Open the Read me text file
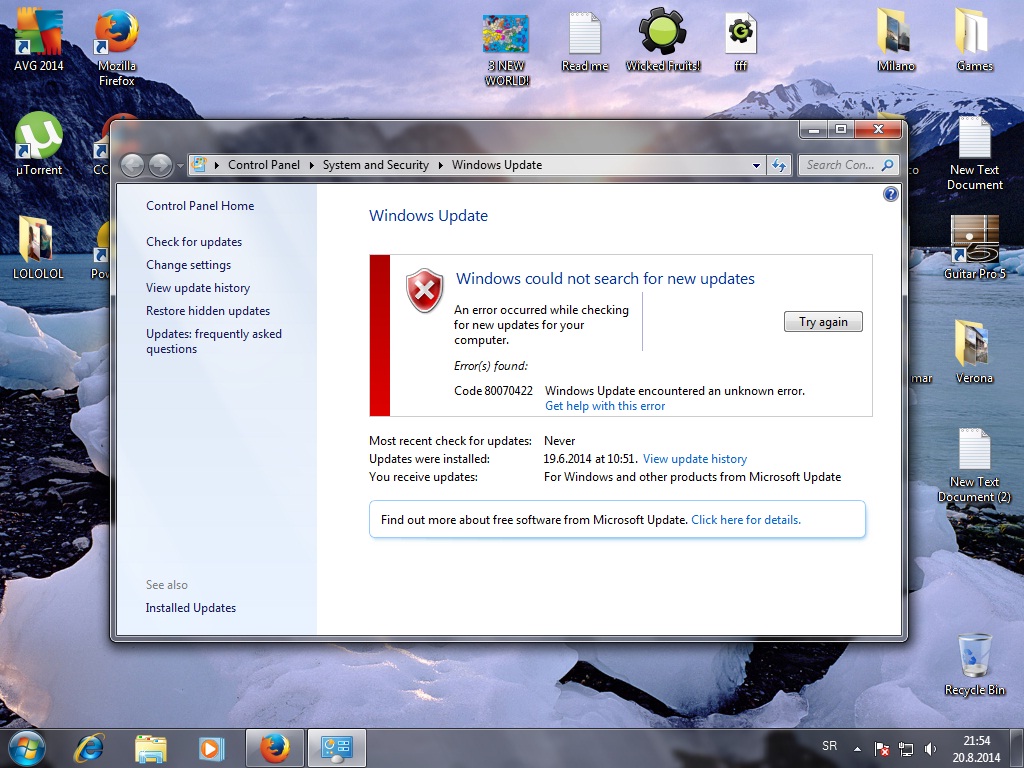 584,41
